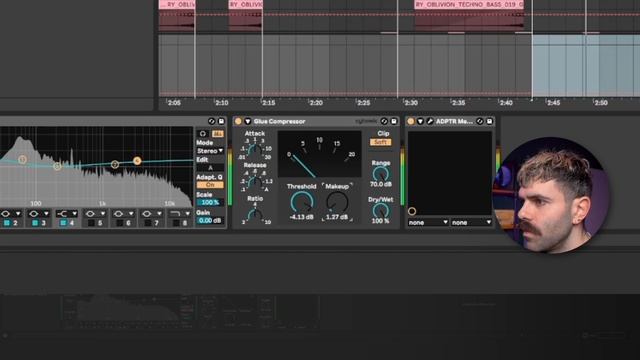Click Glue Compressor save preset icon
Viewport: 640px width, 360px height.
(394, 121)
